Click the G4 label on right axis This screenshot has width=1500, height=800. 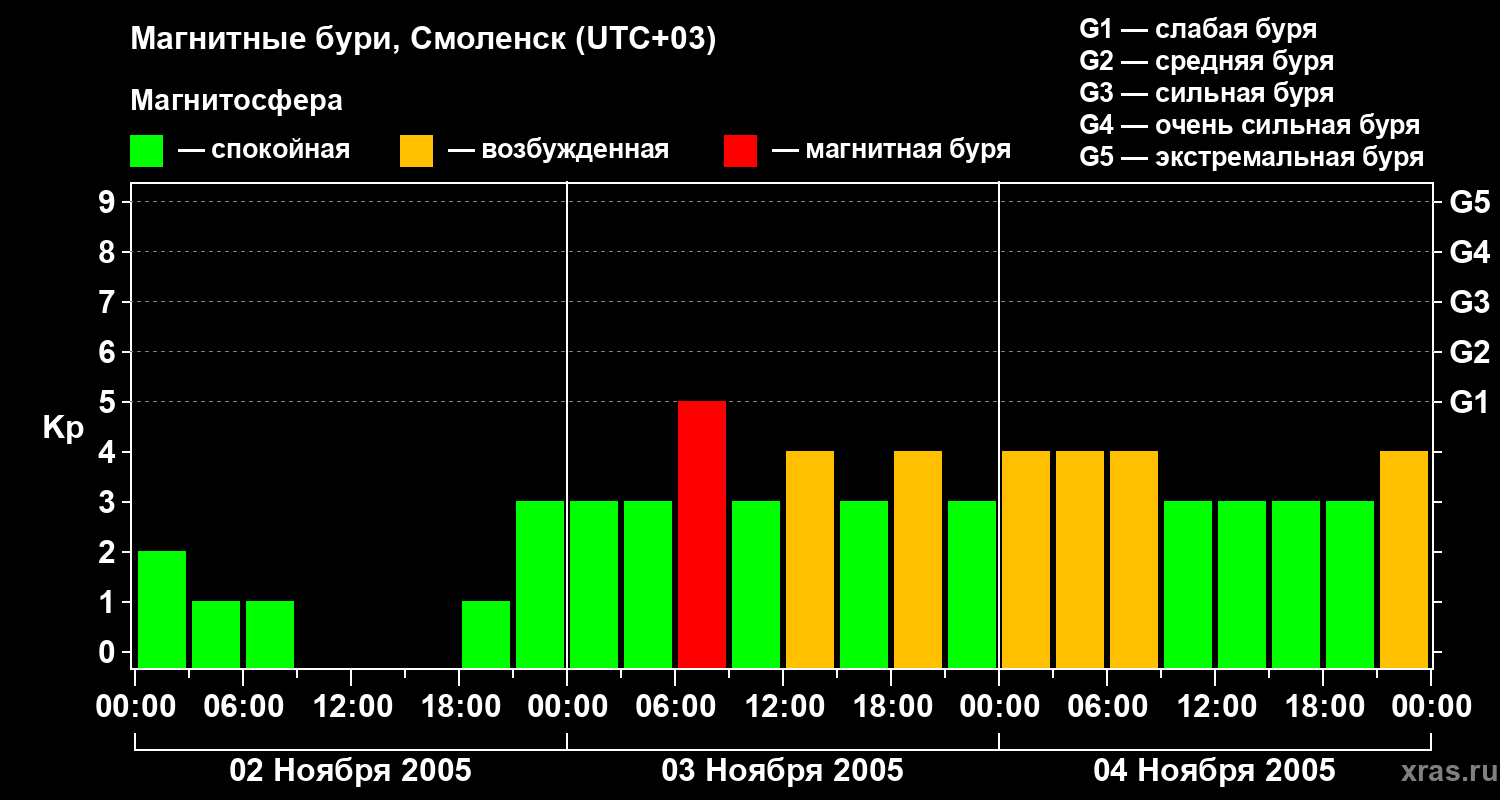(x=1469, y=252)
